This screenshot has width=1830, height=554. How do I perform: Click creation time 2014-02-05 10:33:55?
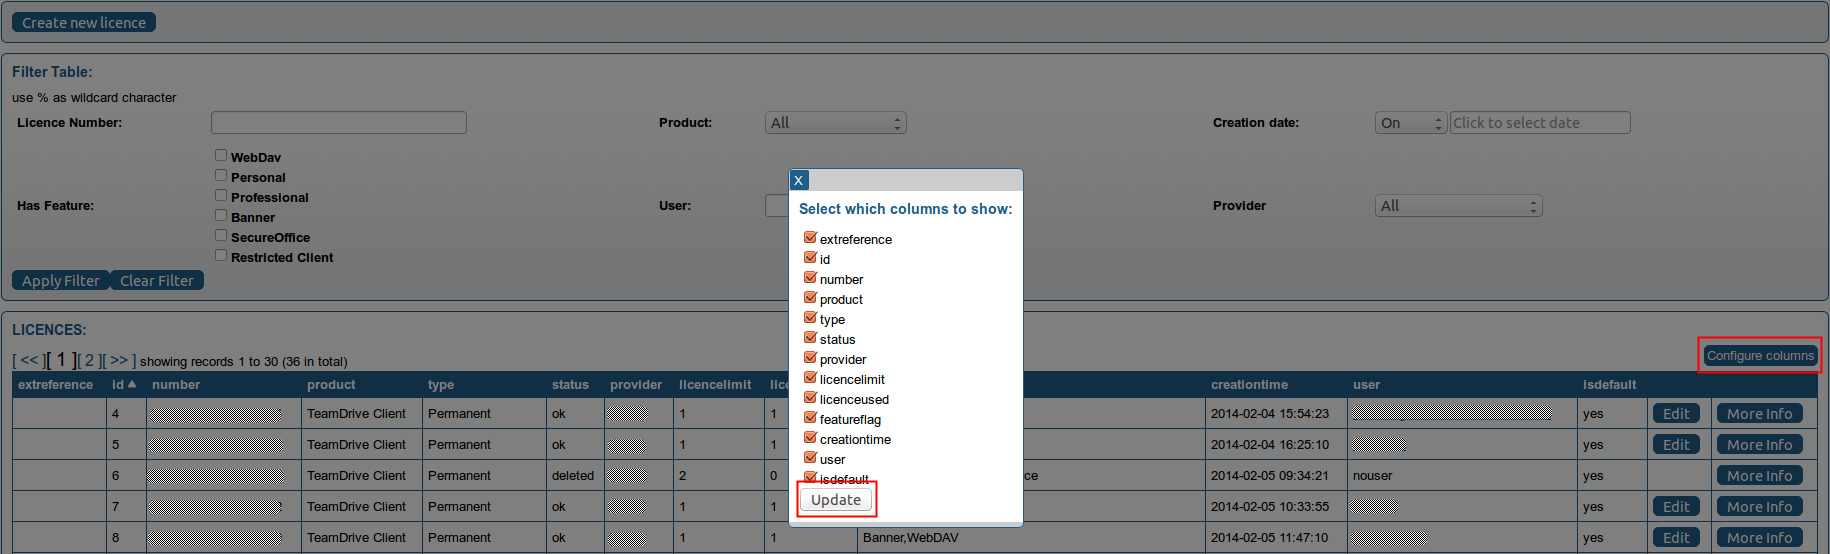[1270, 507]
